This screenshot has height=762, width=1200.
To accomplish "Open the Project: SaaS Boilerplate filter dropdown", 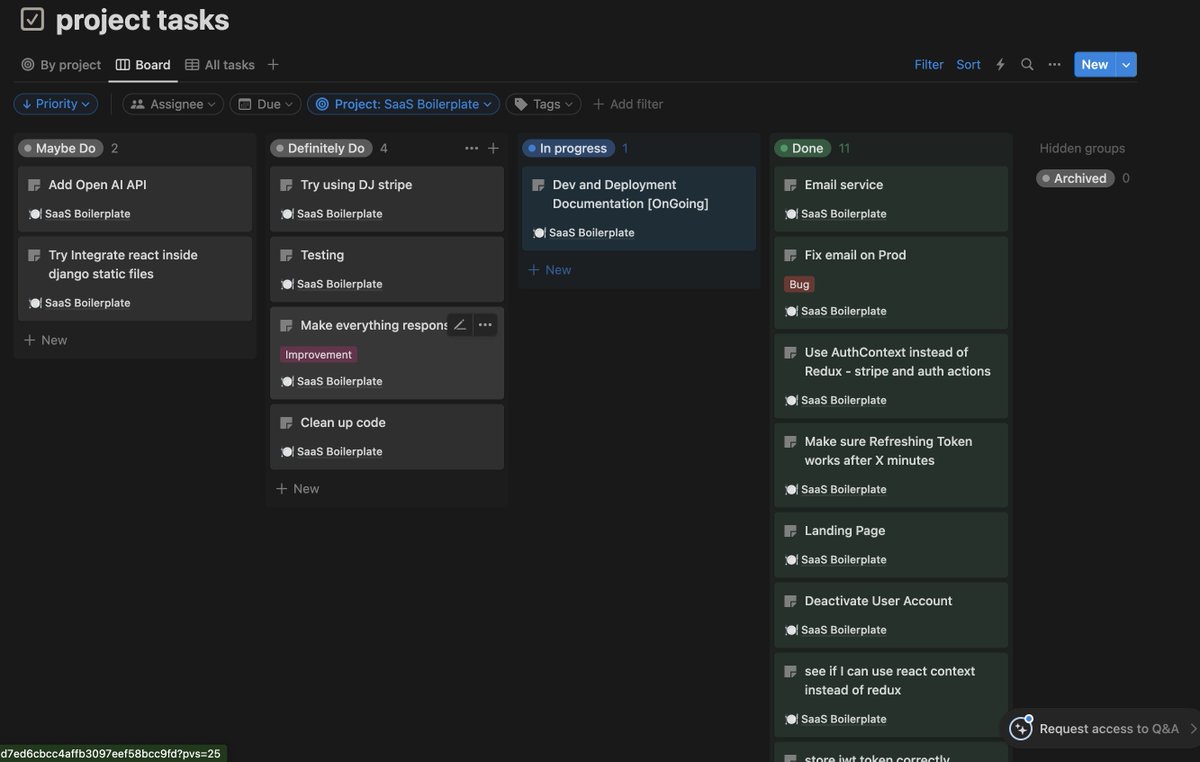I will tap(404, 104).
